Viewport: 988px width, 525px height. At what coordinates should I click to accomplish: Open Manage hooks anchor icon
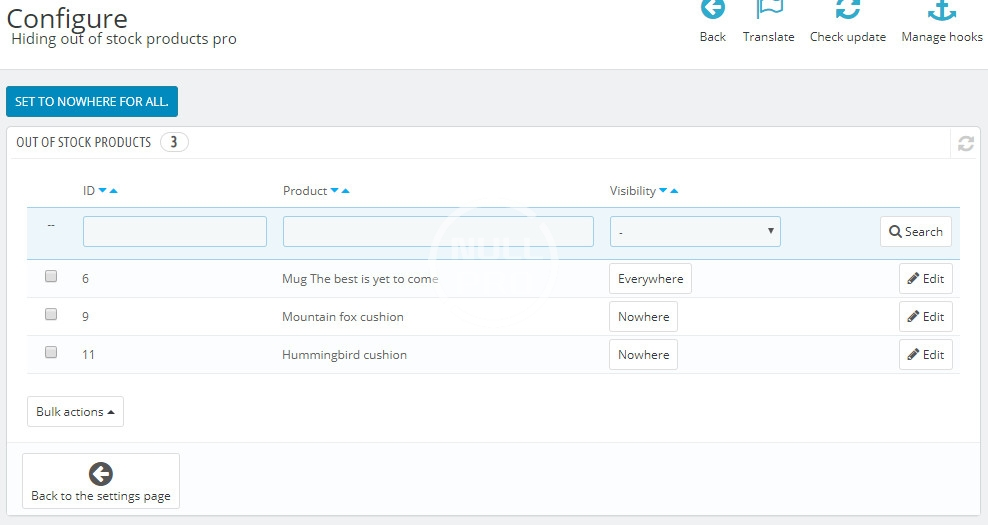[941, 11]
